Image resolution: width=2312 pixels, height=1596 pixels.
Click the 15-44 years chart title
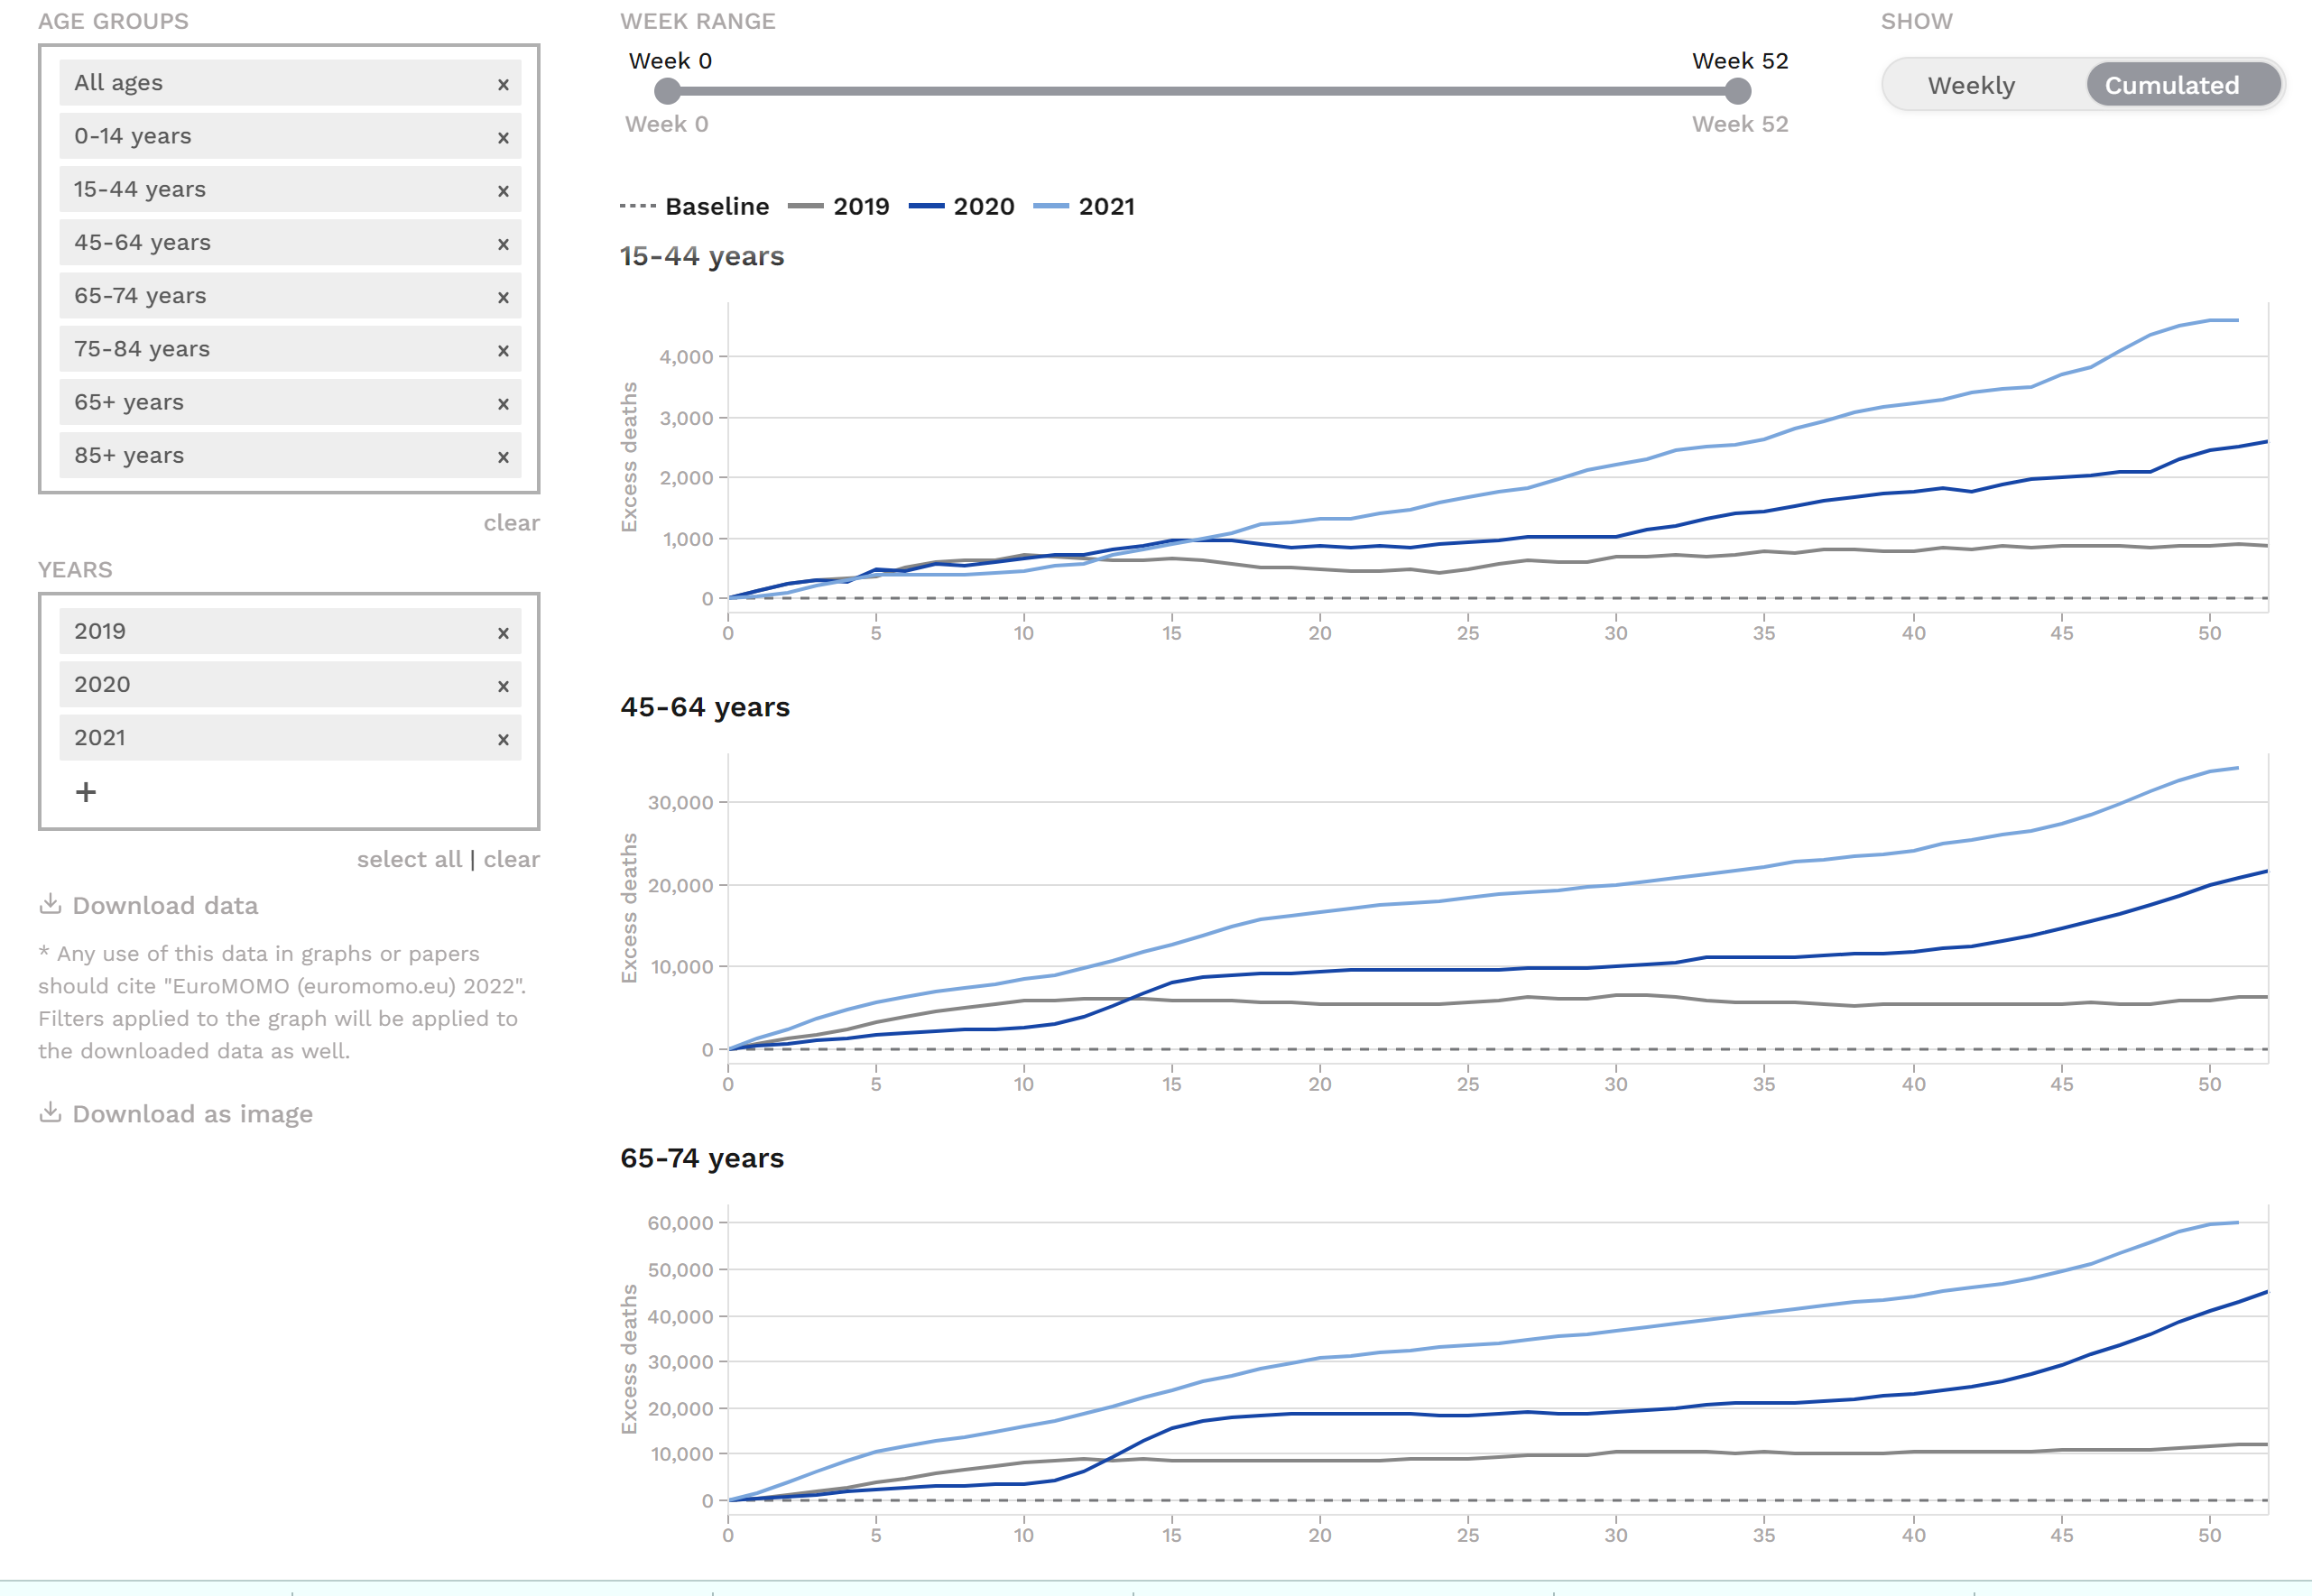click(x=701, y=256)
